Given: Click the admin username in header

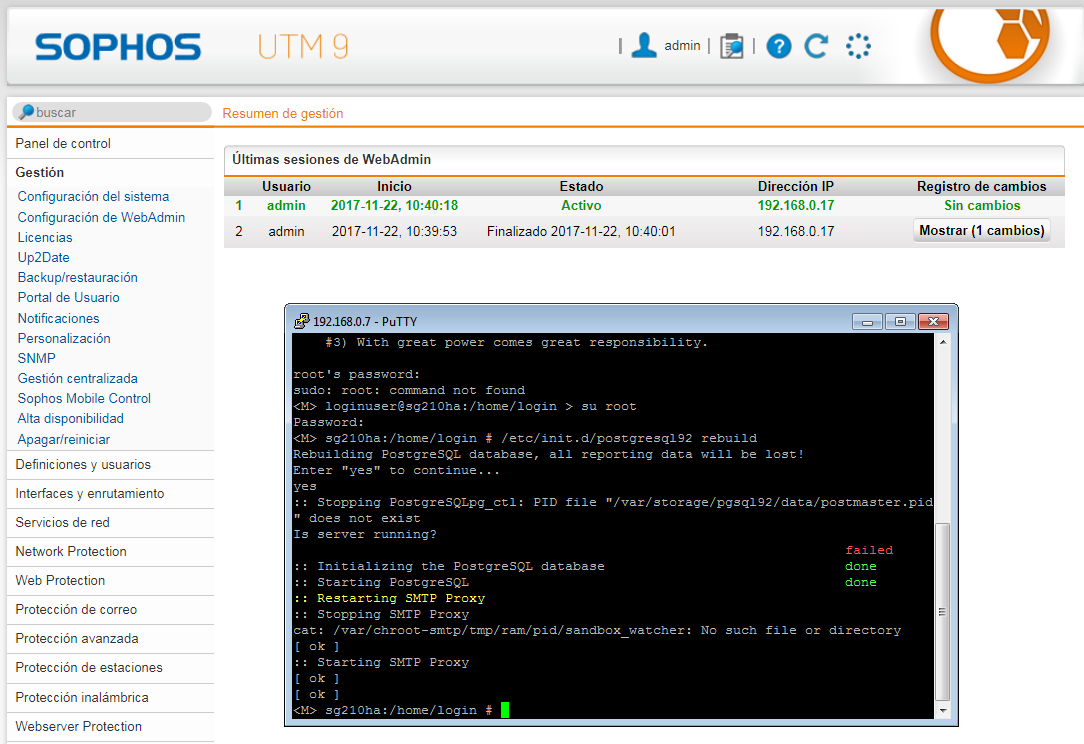Looking at the screenshot, I should pyautogui.click(x=682, y=46).
